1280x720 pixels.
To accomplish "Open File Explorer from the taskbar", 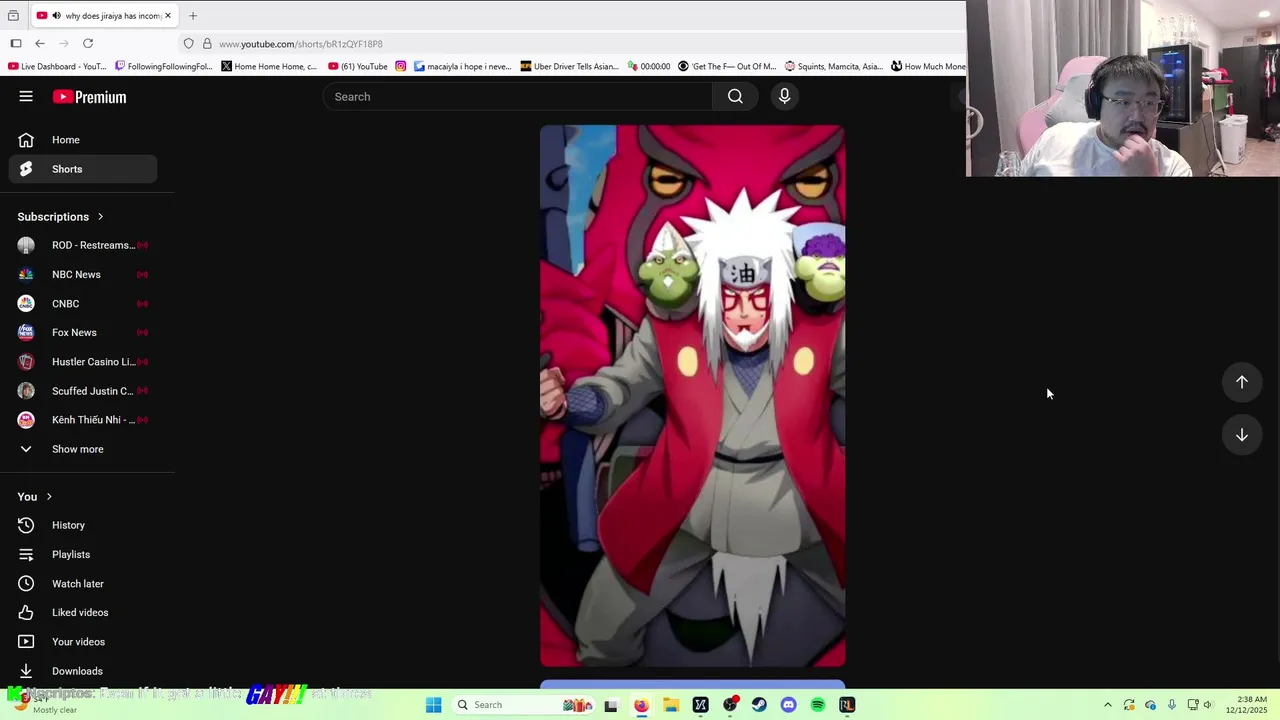I will pyautogui.click(x=671, y=705).
